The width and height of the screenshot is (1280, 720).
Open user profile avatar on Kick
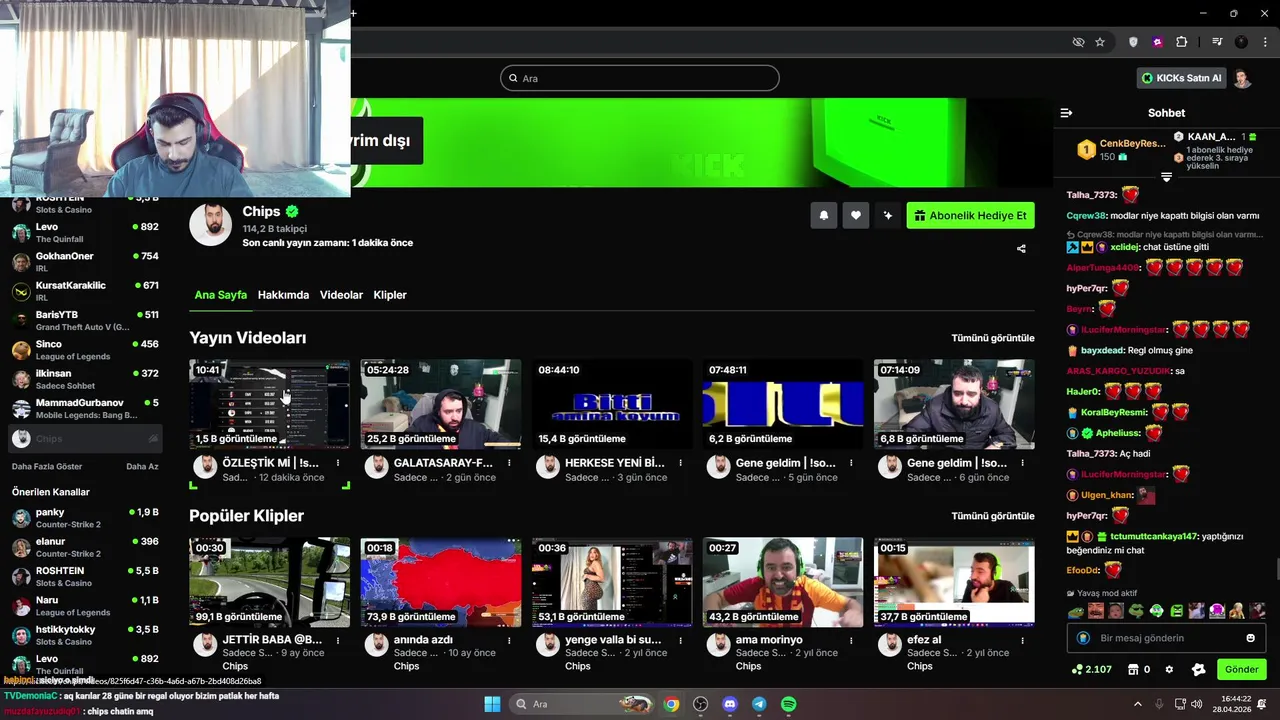[1242, 78]
